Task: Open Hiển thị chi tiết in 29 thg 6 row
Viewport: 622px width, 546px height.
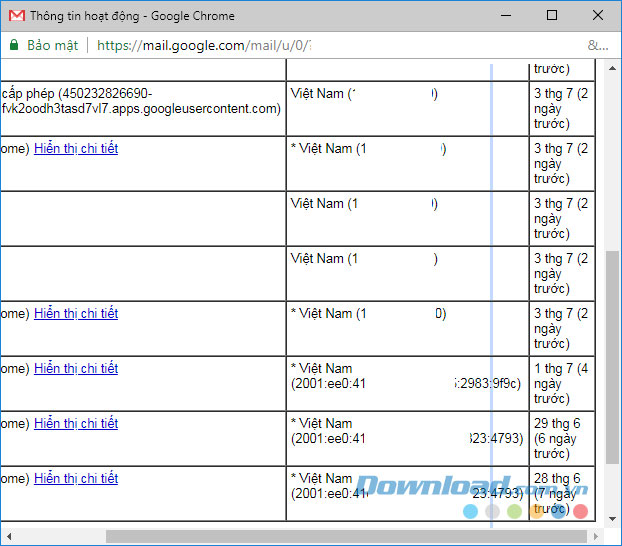Action: pyautogui.click(x=76, y=423)
